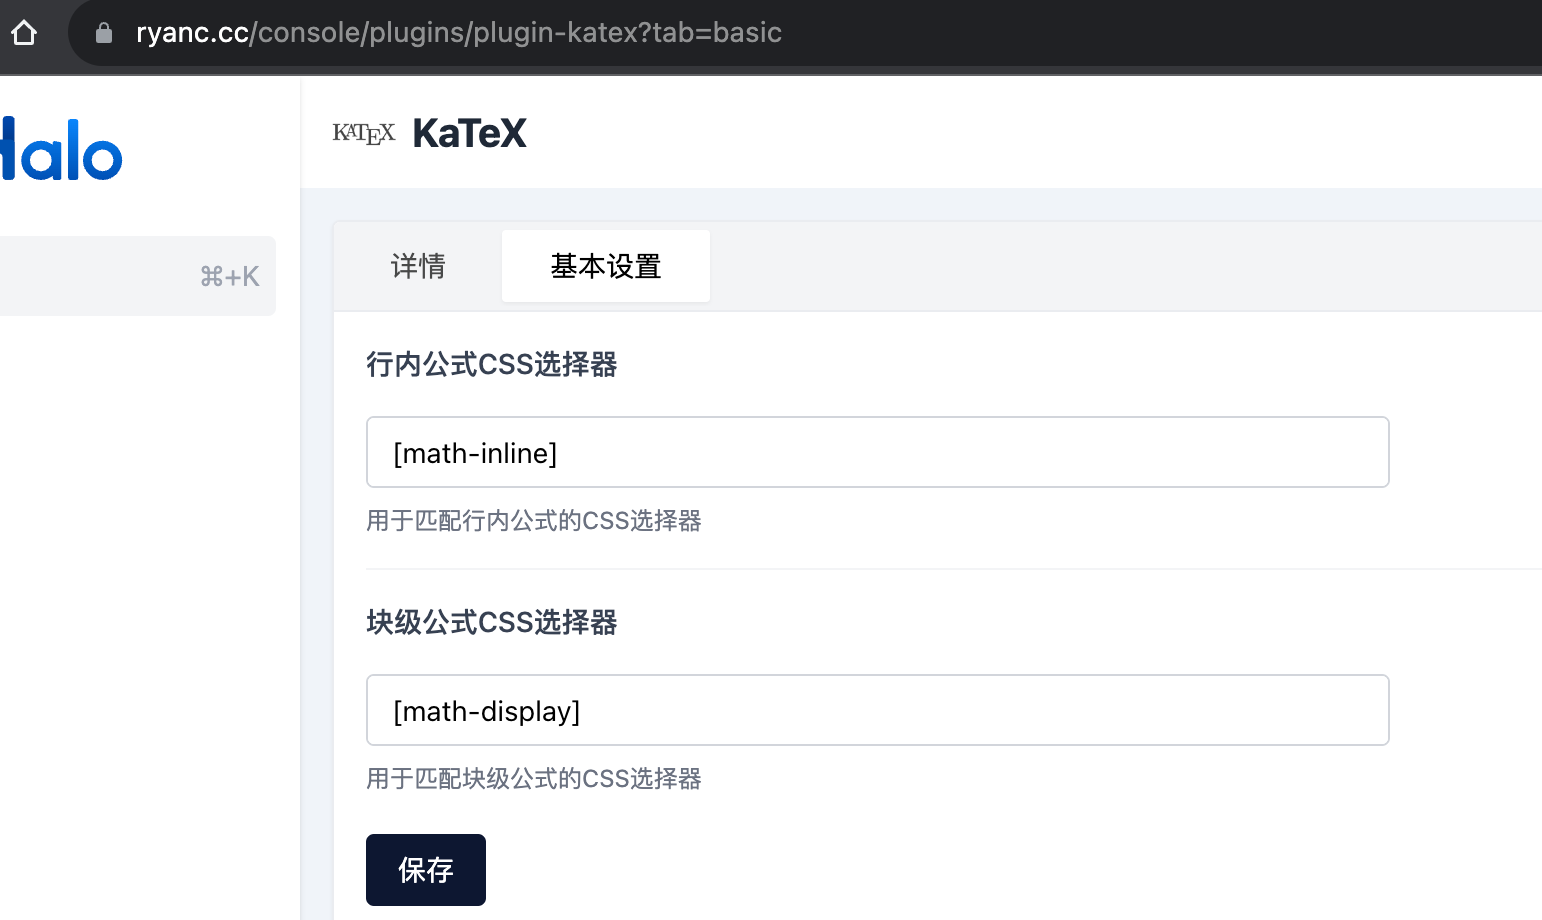Viewport: 1542px width, 920px height.
Task: Click the padlock icon in the address bar
Action: [103, 32]
